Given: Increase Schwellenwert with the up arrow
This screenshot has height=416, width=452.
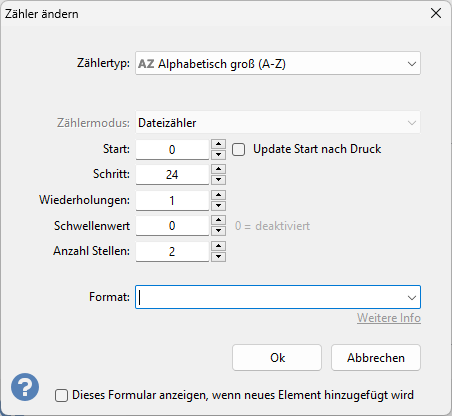Looking at the screenshot, I should click(x=218, y=220).
